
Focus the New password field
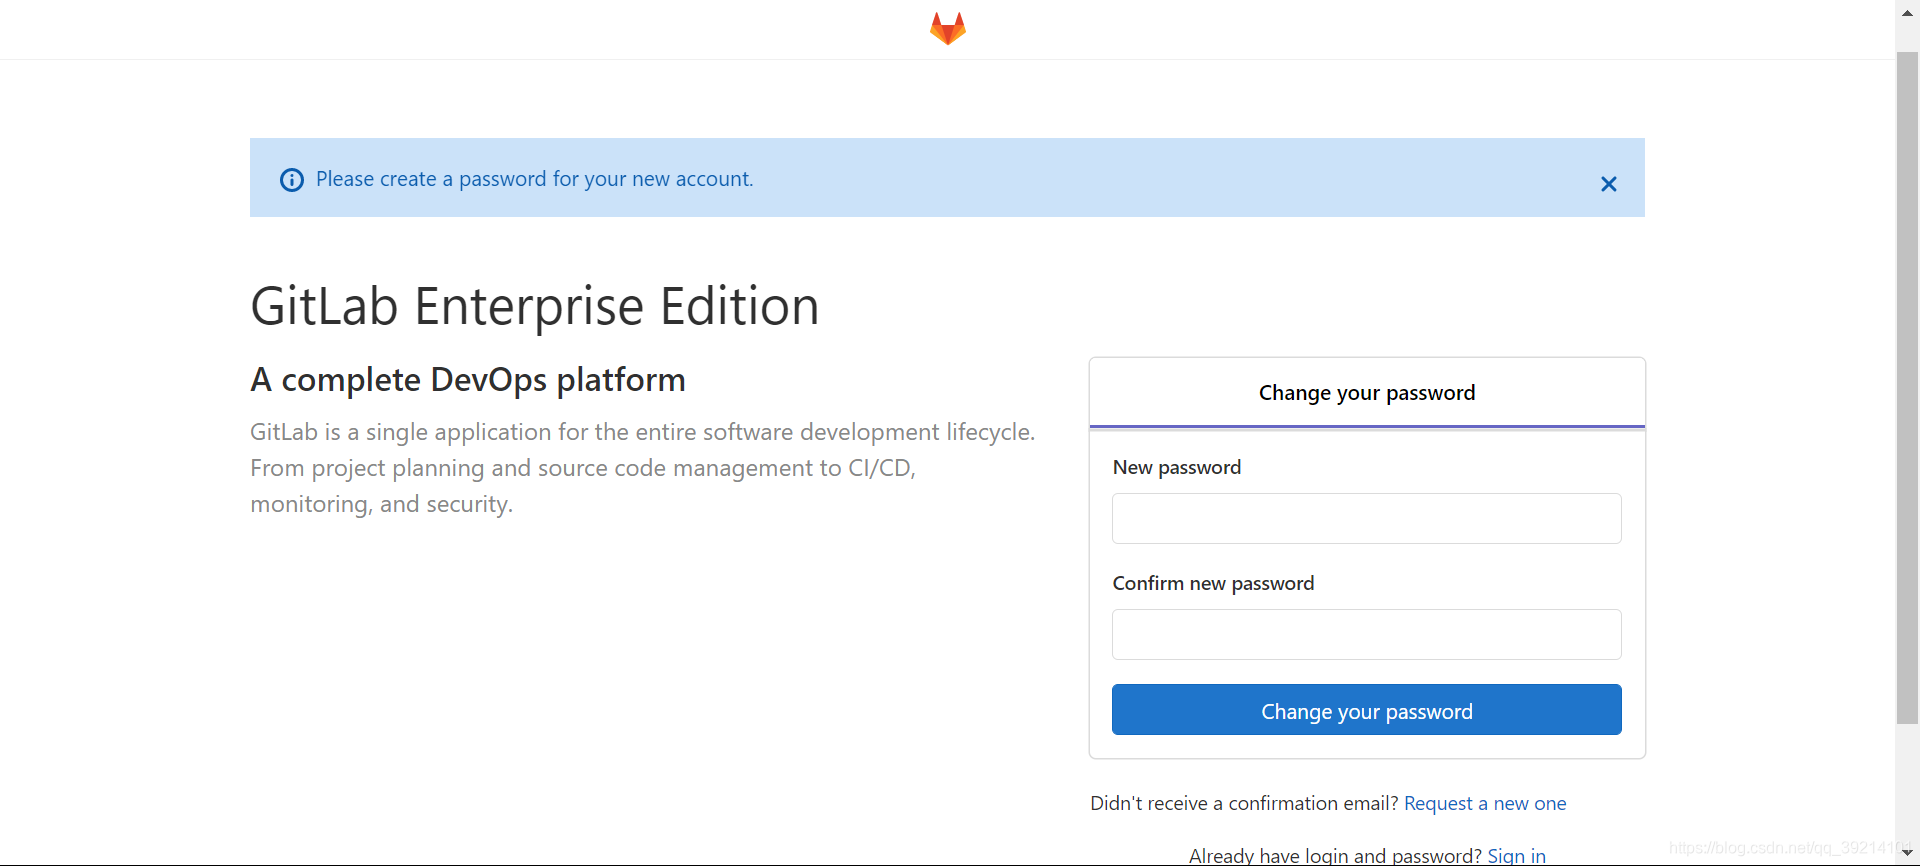1366,518
